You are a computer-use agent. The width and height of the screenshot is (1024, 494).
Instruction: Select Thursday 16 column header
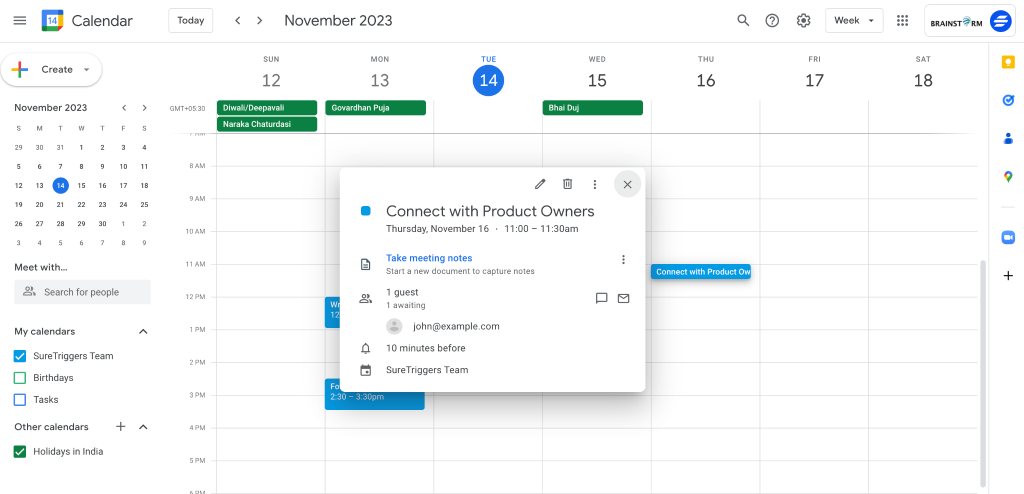(x=706, y=74)
